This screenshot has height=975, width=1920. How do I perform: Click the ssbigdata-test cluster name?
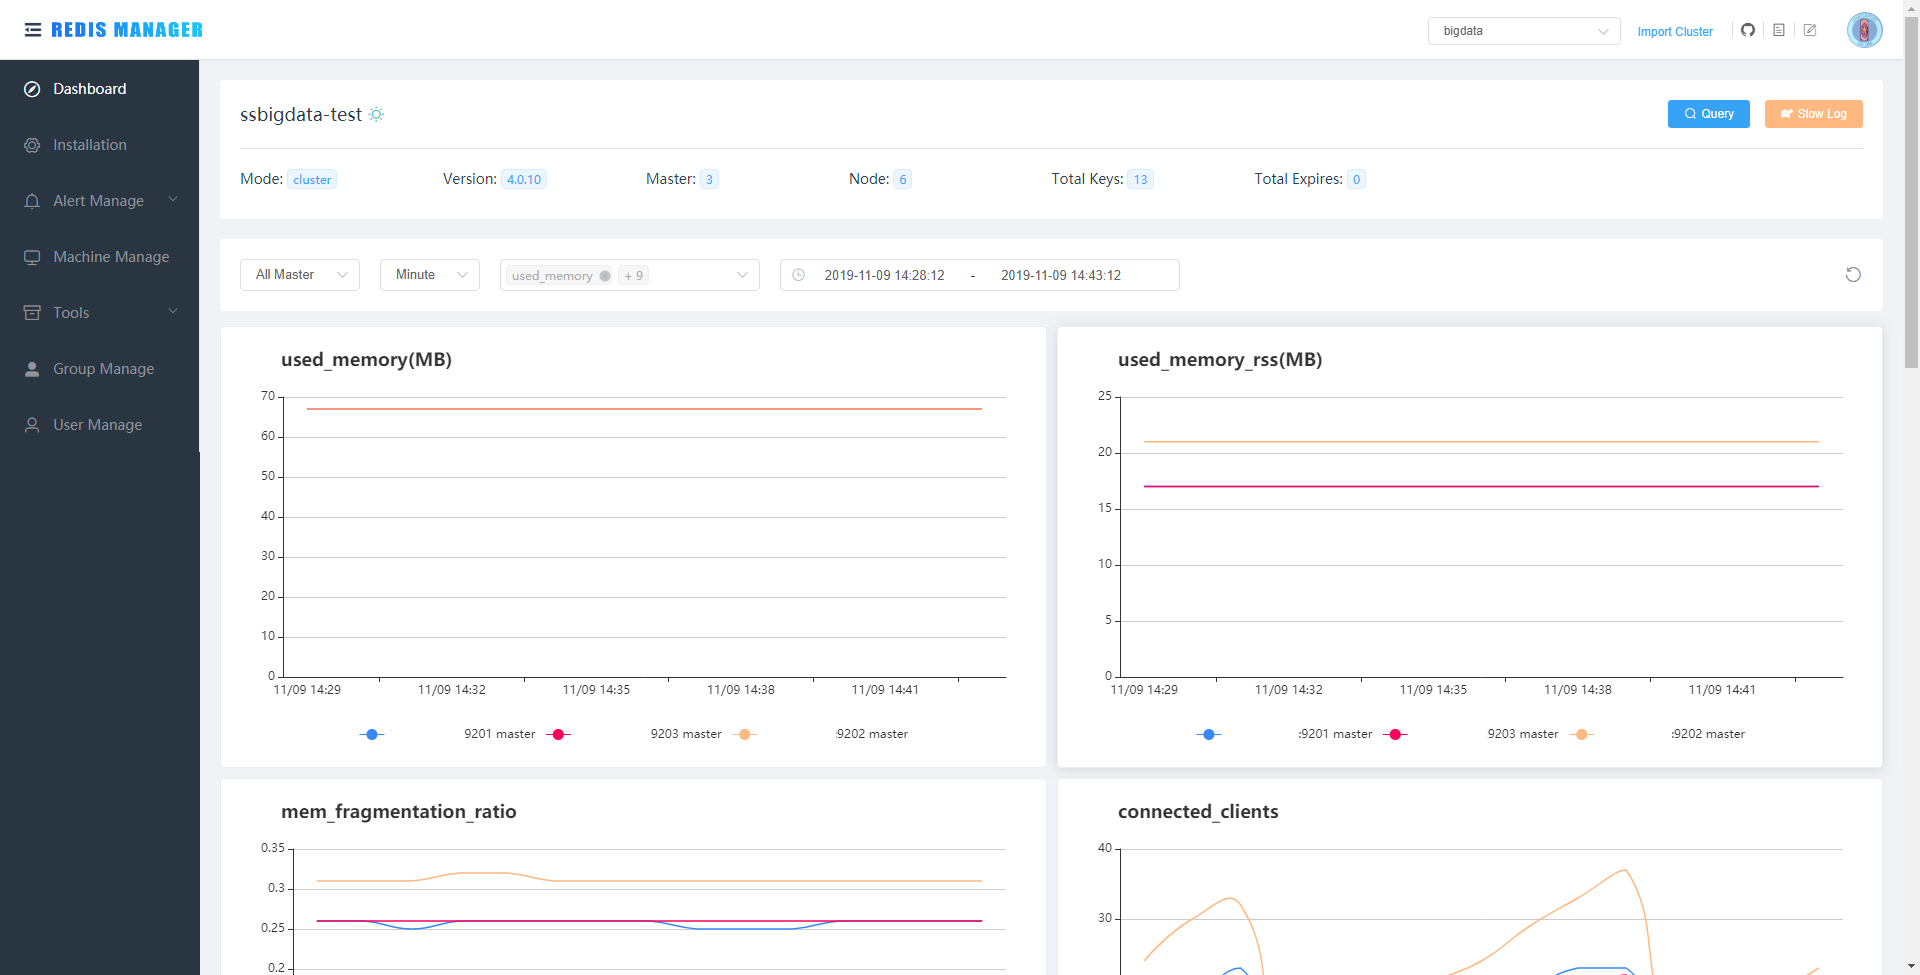[x=301, y=115]
